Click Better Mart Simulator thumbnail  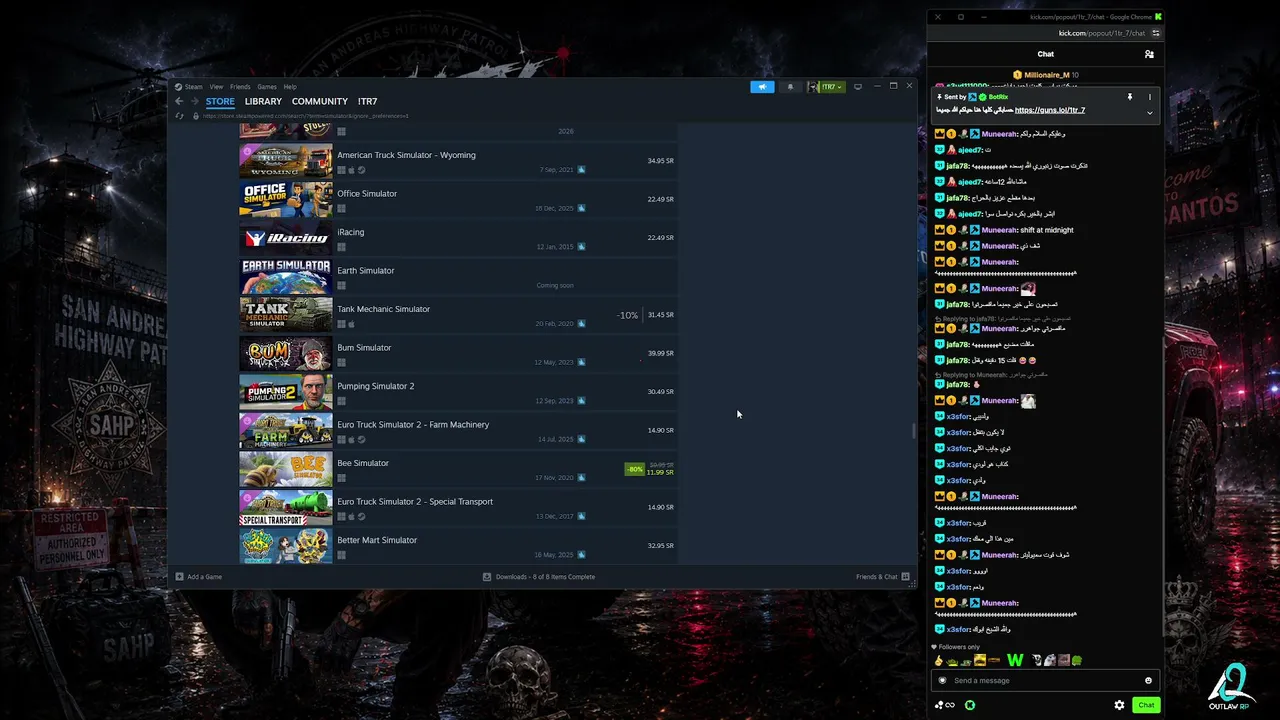286,546
